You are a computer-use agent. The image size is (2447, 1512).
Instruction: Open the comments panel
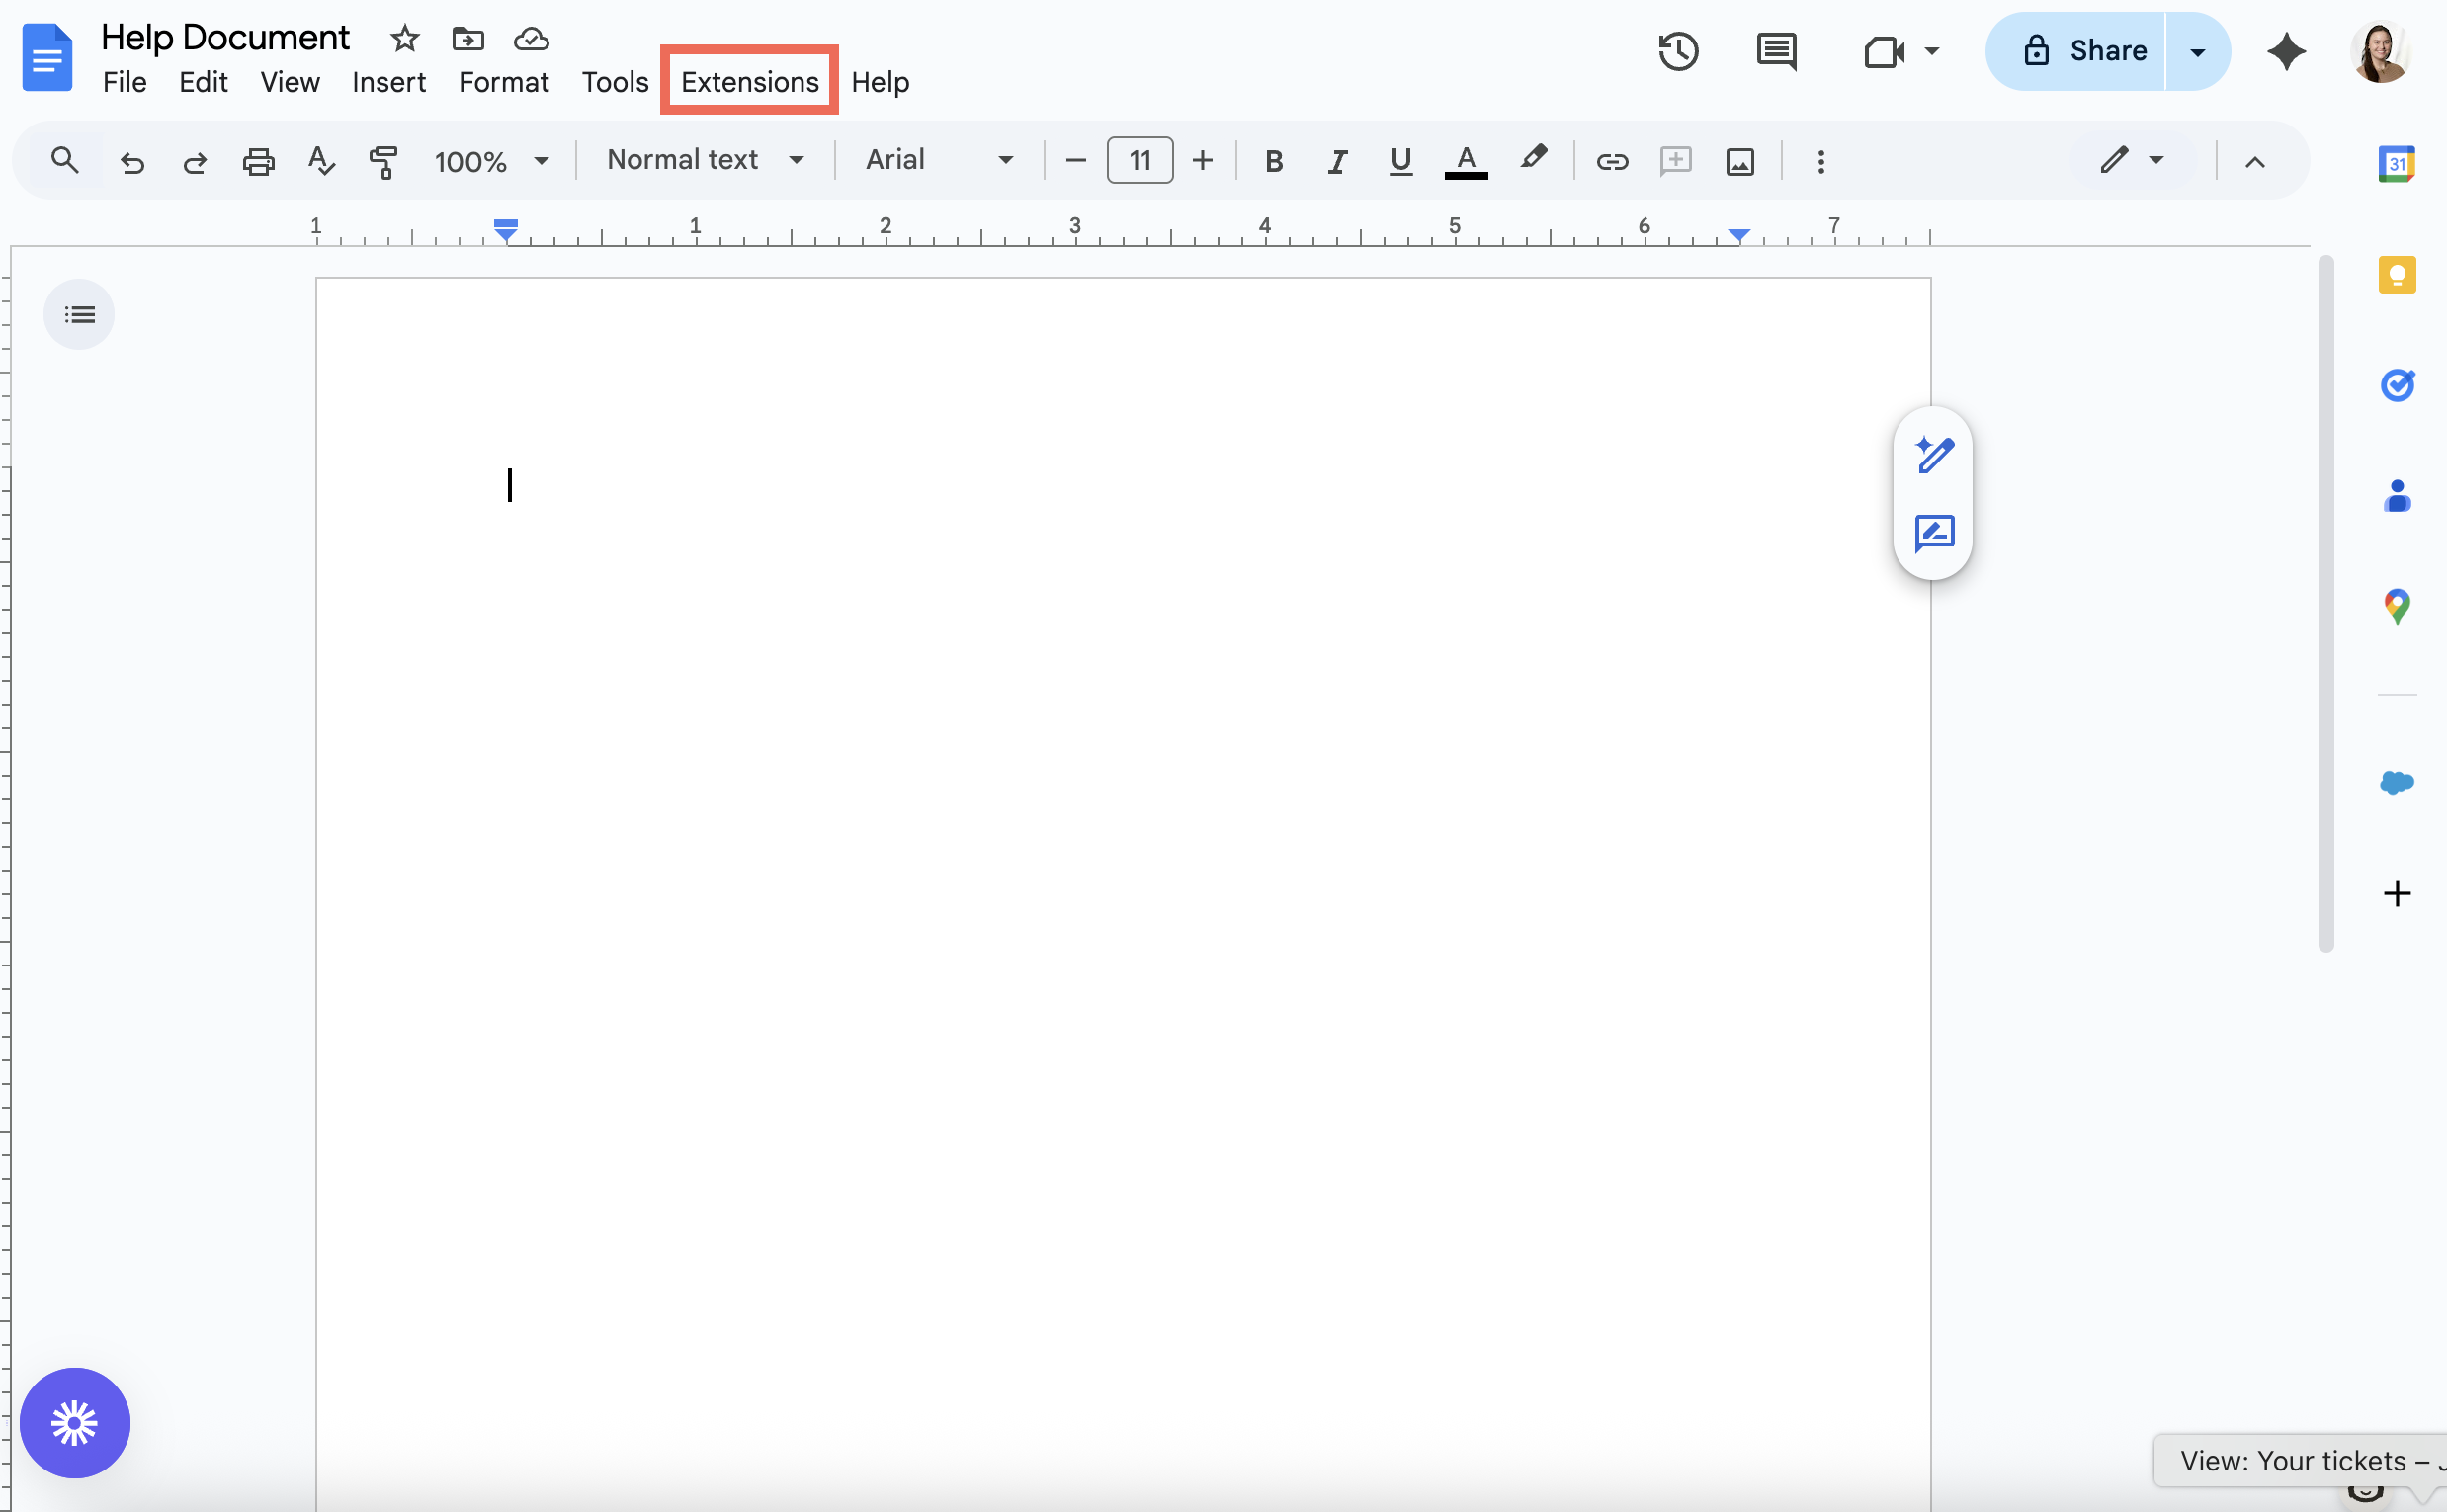1776,51
